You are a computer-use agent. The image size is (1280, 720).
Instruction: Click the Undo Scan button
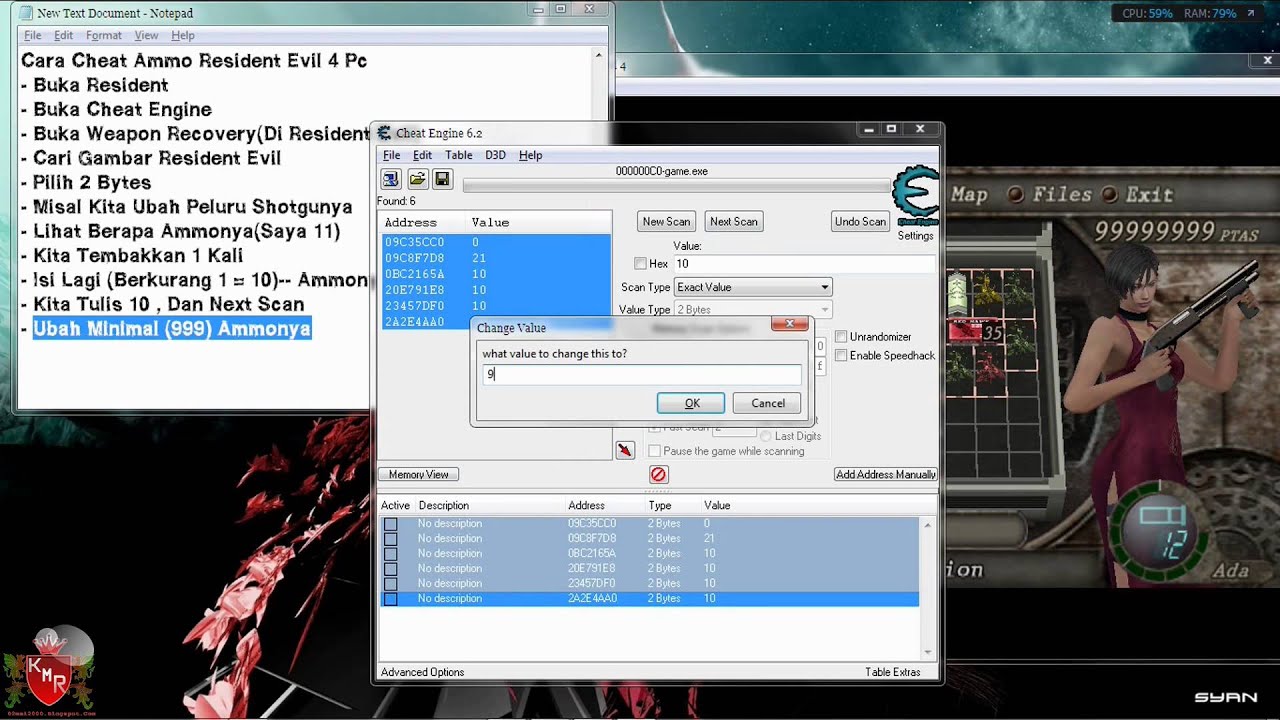[860, 222]
